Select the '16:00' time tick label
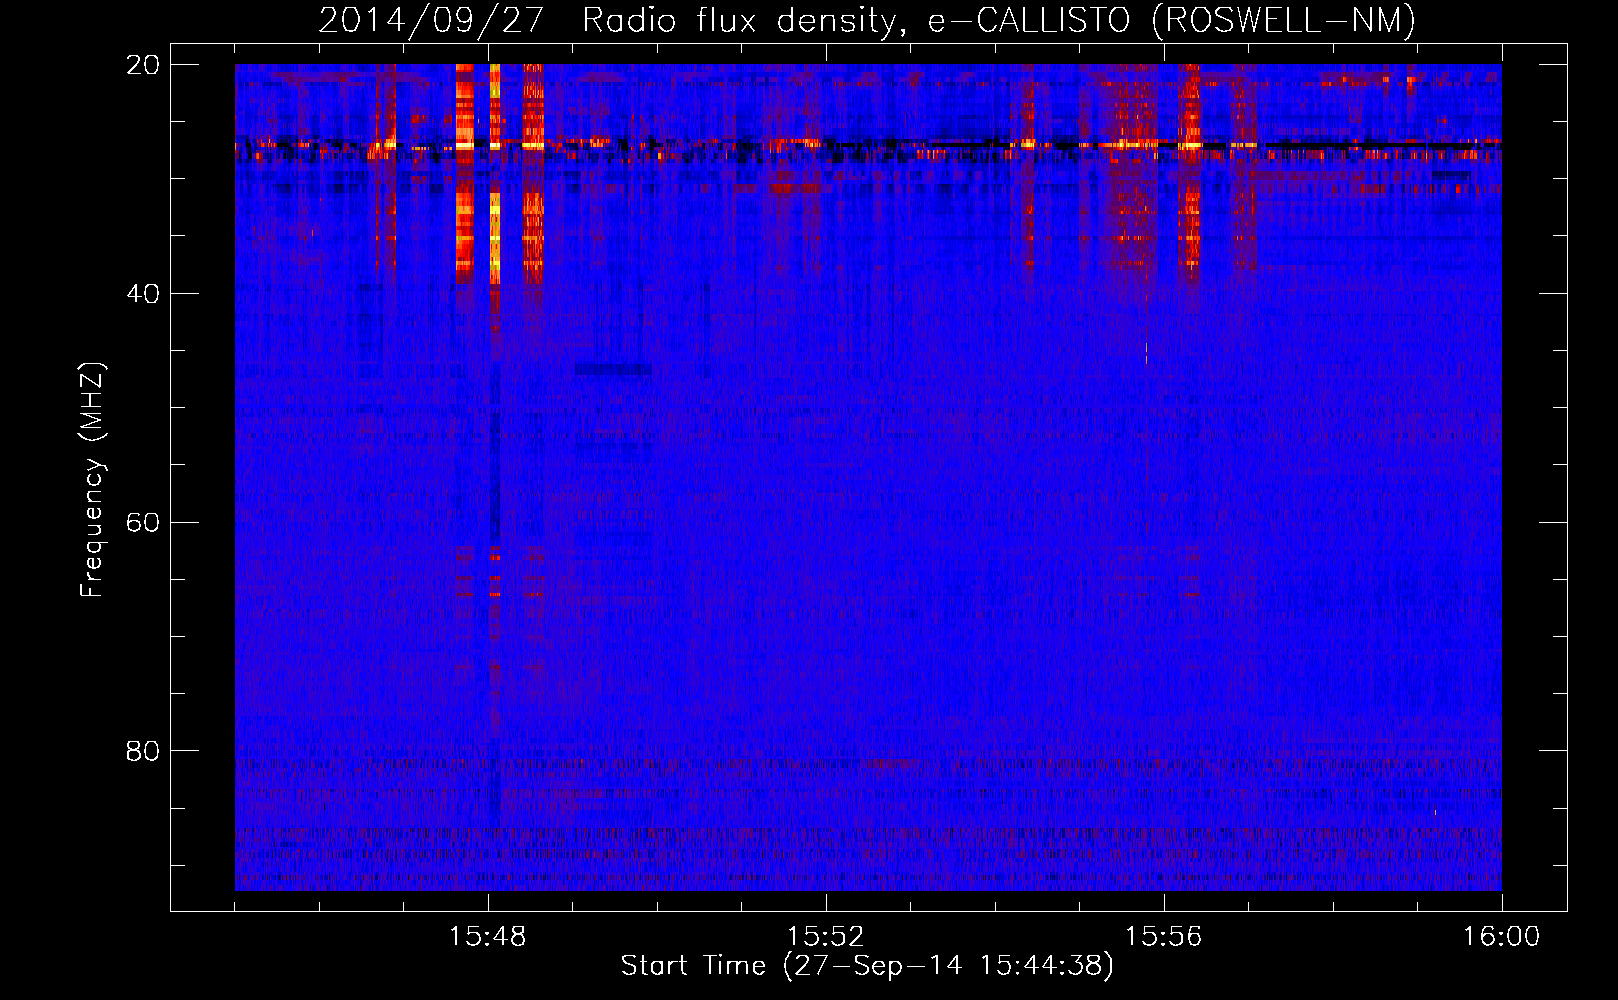Image resolution: width=1618 pixels, height=1000 pixels. click(x=1502, y=937)
